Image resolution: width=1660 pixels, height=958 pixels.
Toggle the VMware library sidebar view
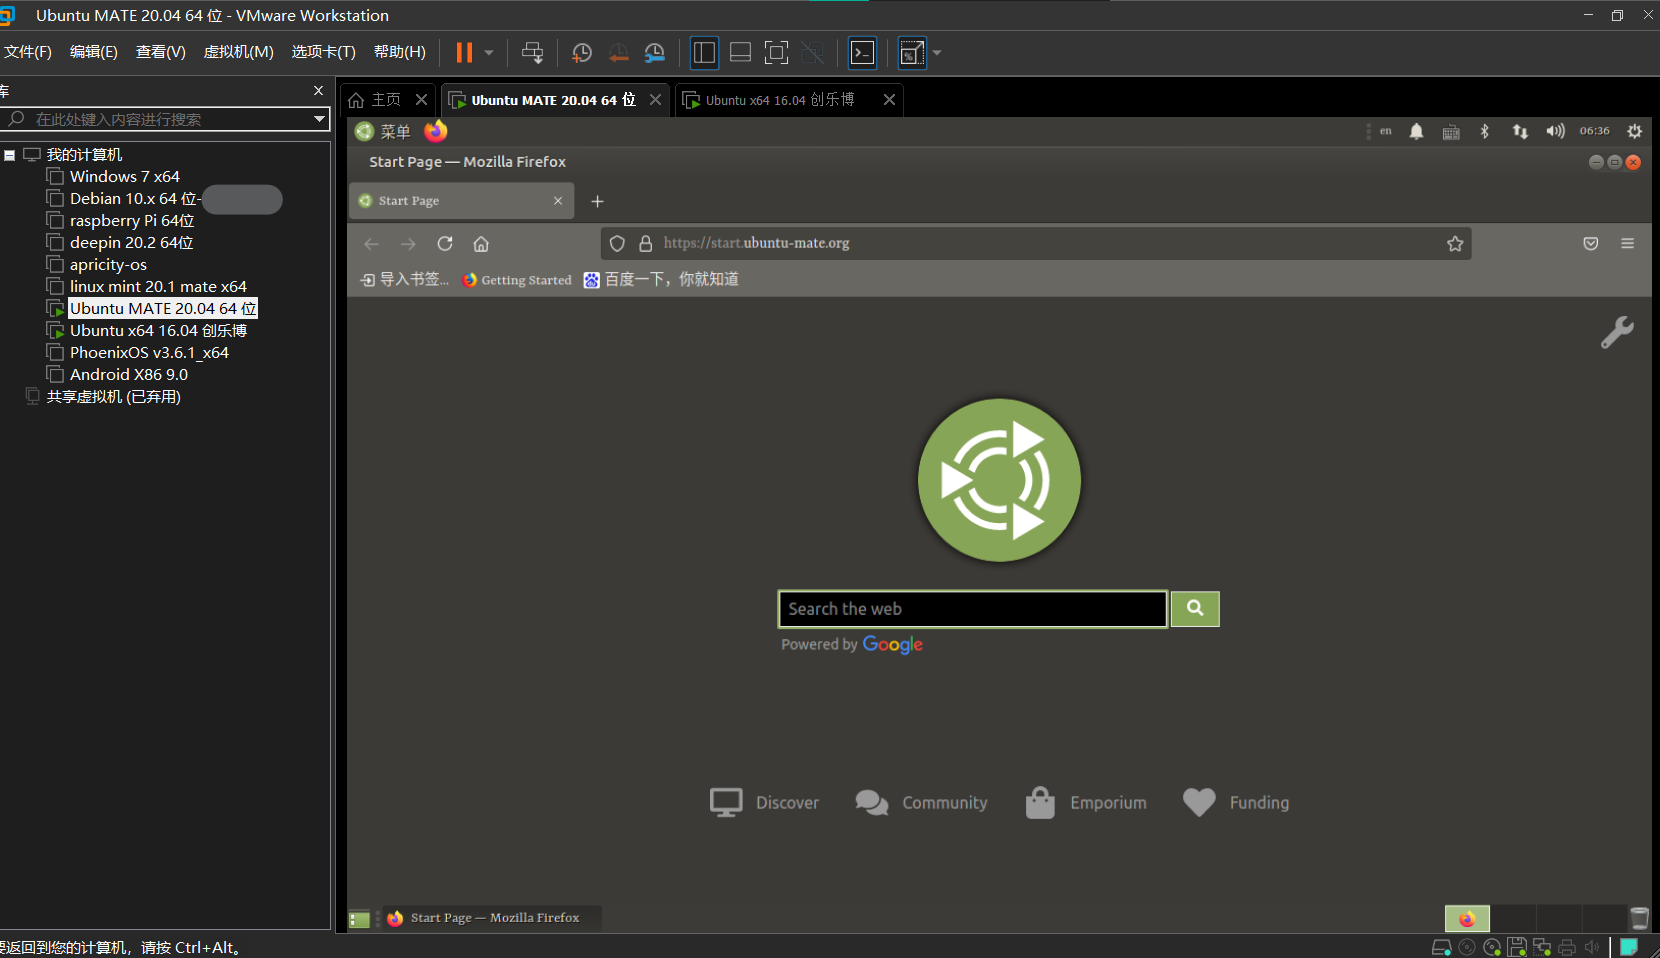click(704, 53)
